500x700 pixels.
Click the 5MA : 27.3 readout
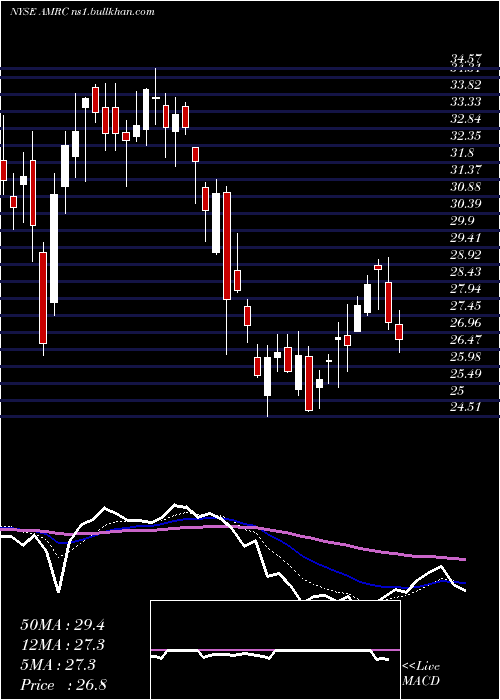coord(58,665)
